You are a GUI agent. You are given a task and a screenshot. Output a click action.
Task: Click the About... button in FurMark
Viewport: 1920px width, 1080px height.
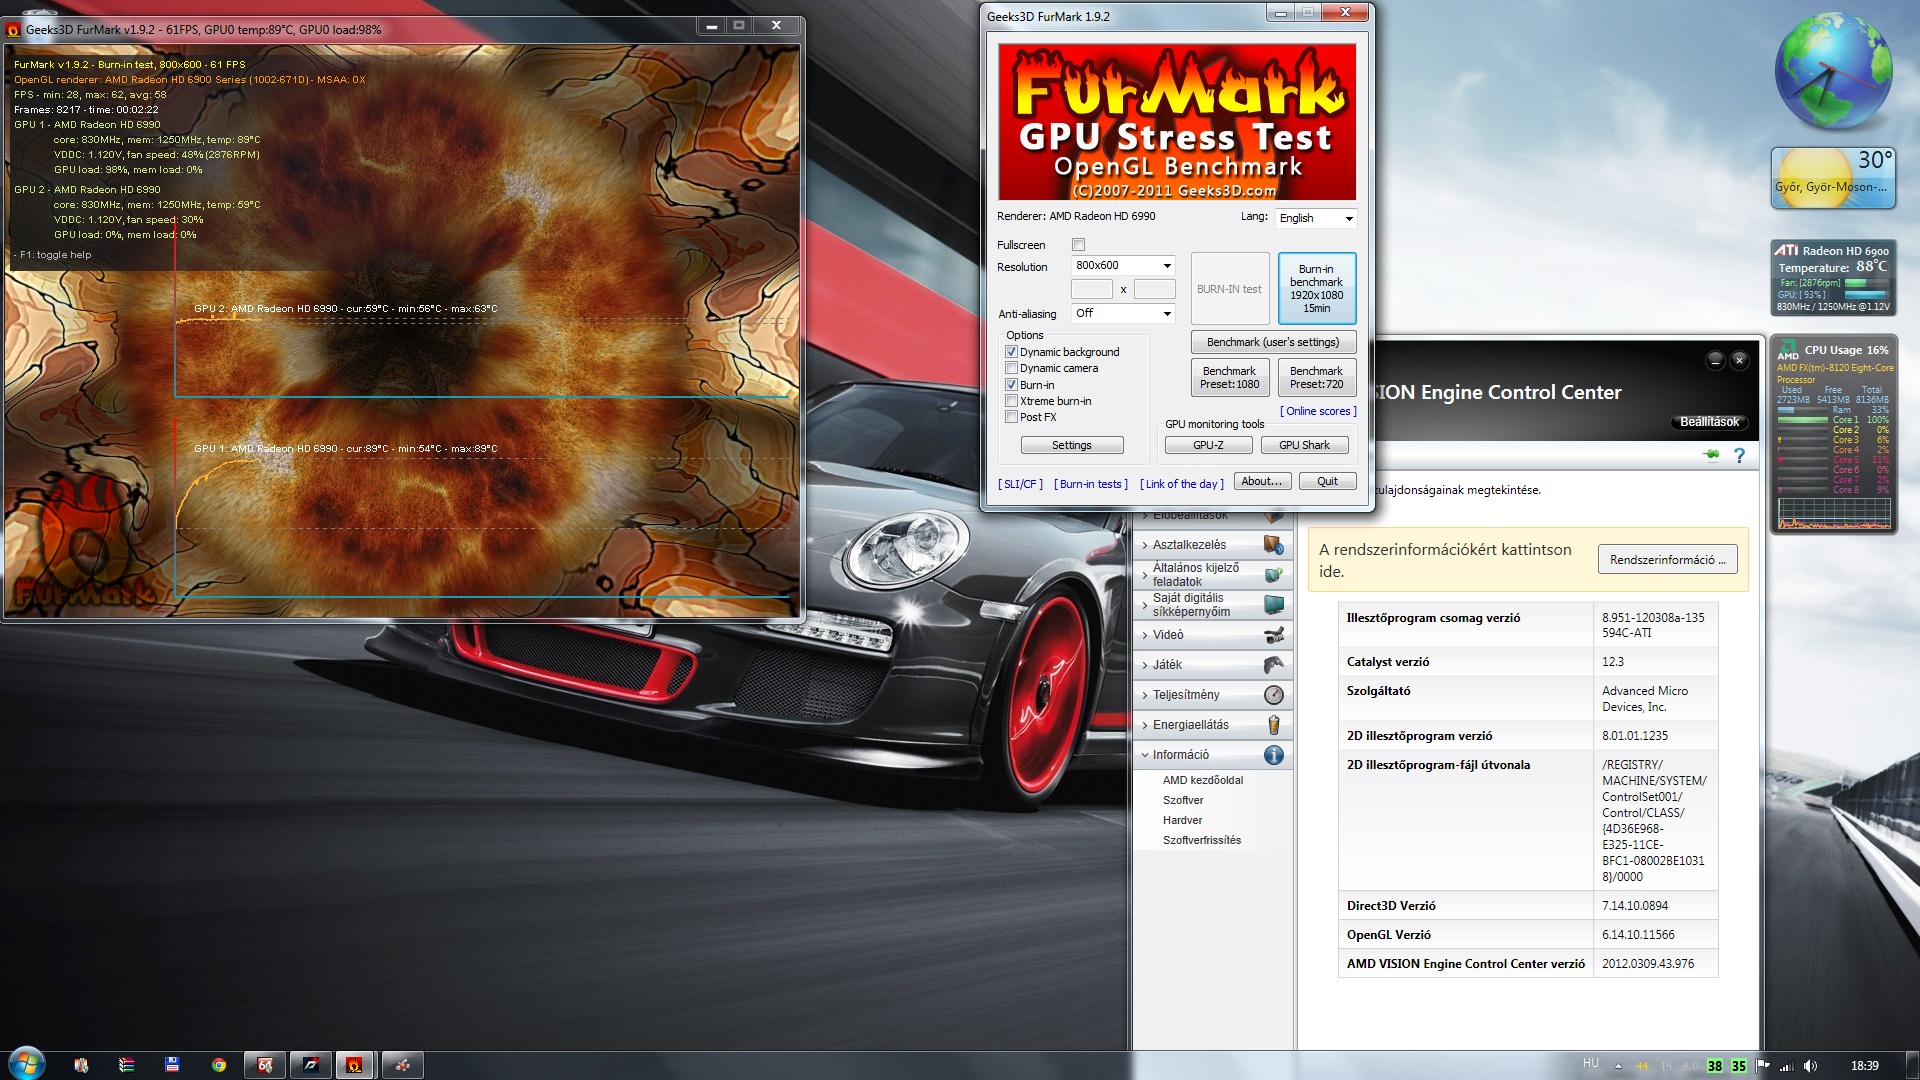(x=1261, y=481)
